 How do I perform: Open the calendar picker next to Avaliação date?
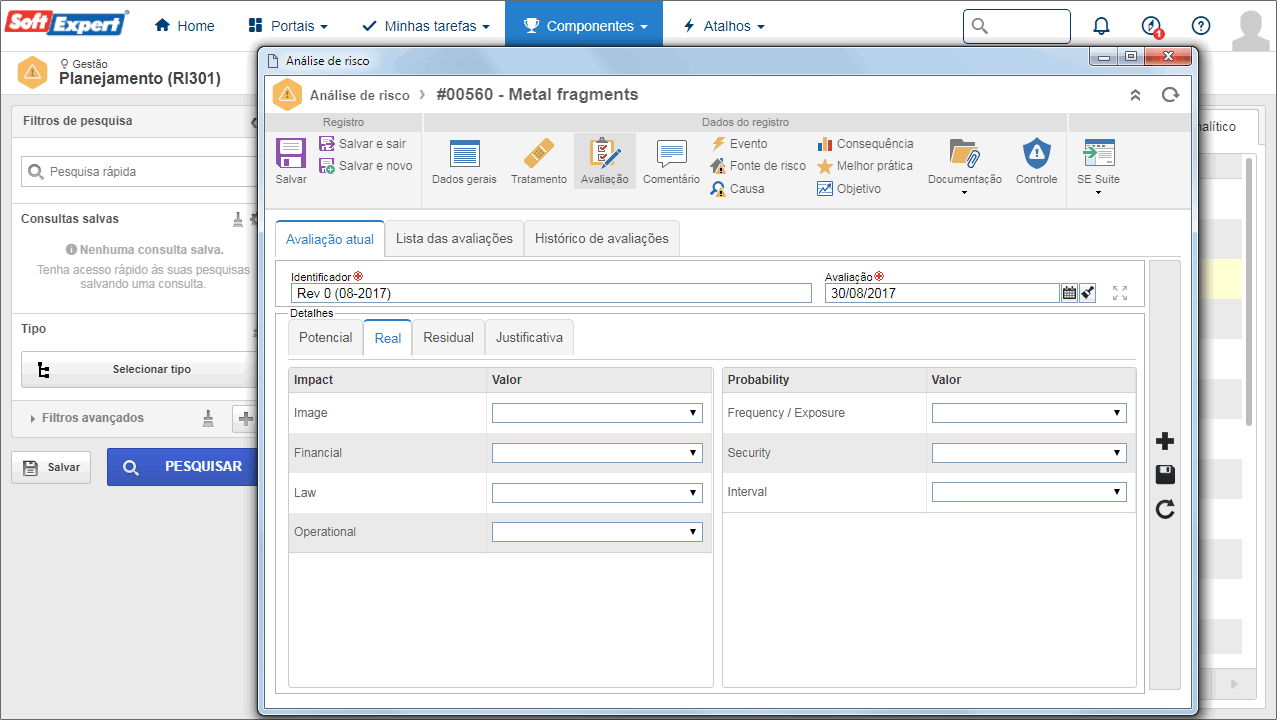[1069, 293]
